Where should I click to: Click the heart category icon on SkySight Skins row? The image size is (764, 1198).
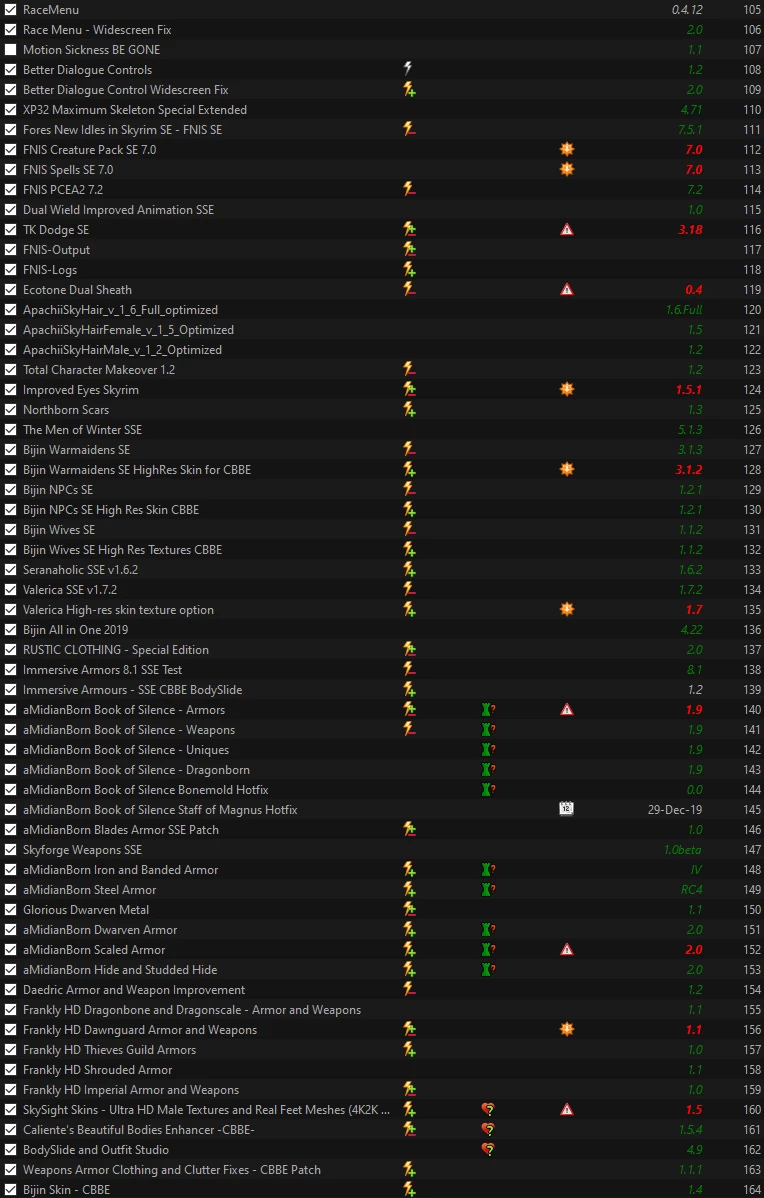point(489,1109)
